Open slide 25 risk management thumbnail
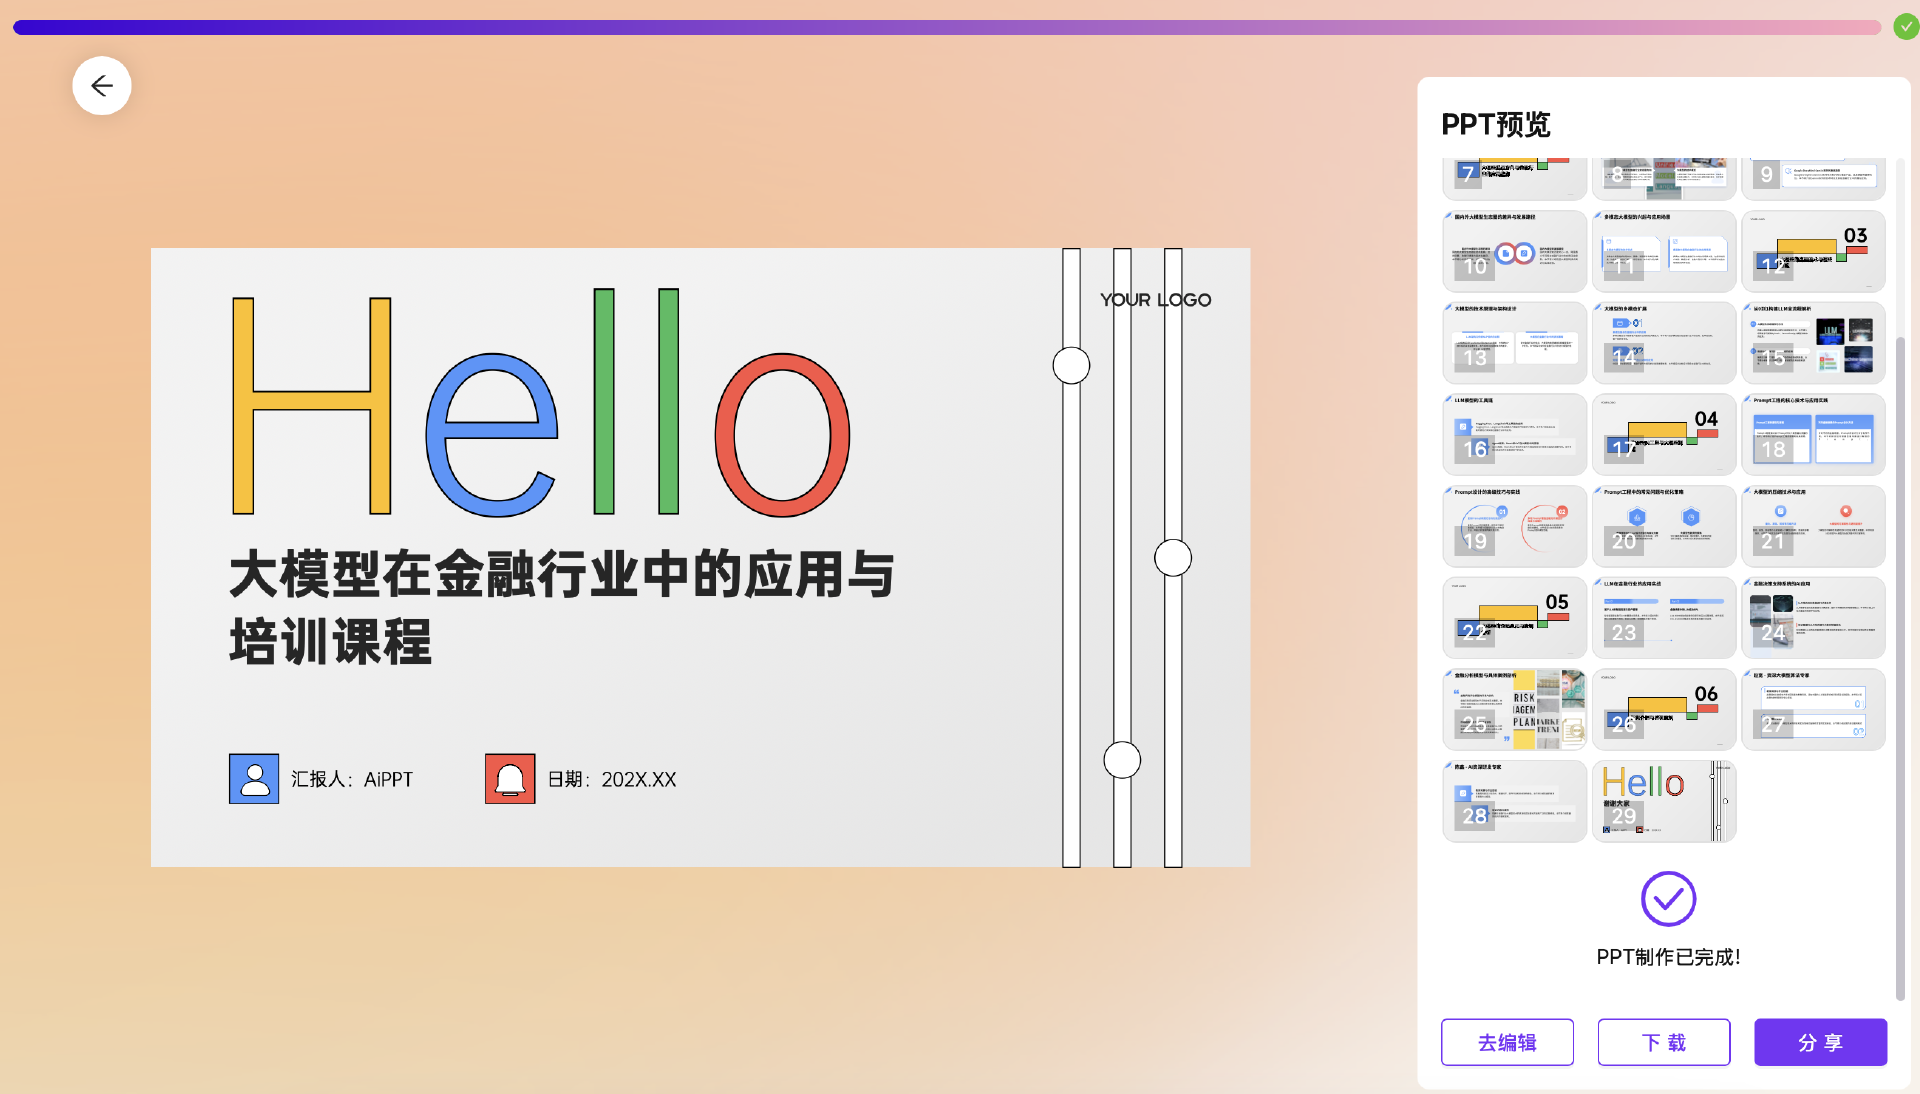The height and width of the screenshot is (1094, 1920). [1514, 710]
